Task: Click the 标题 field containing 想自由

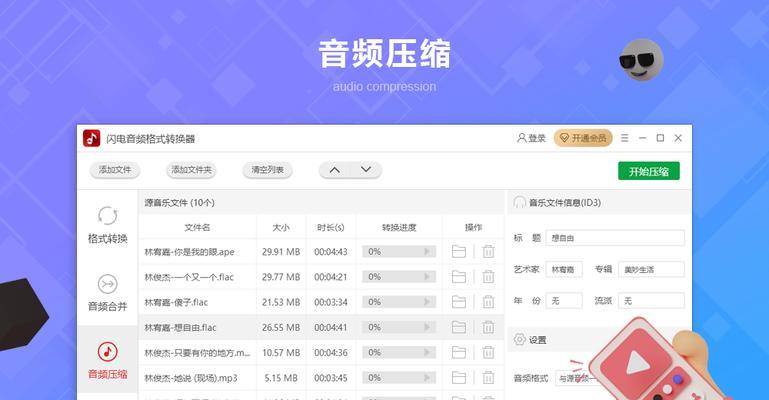Action: tap(615, 238)
